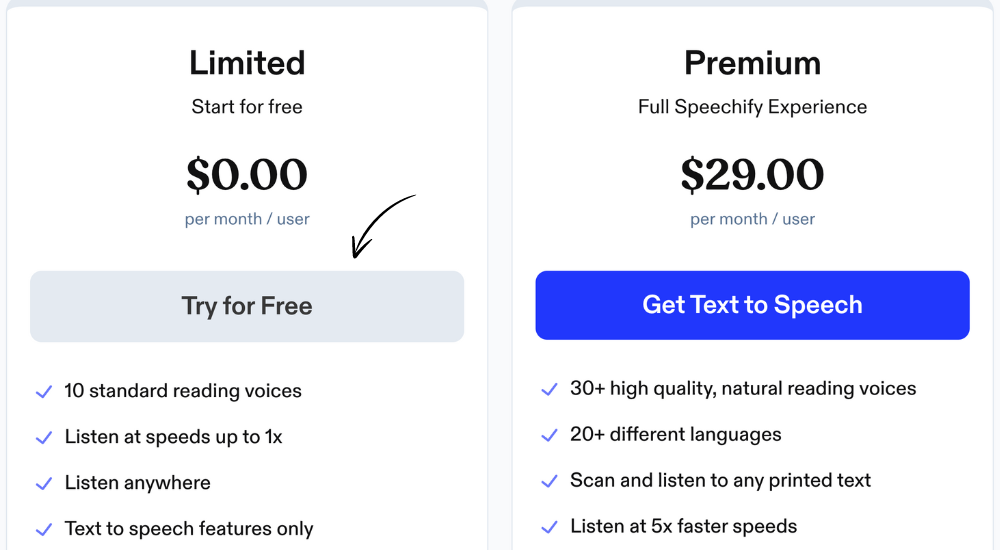
Task: Click checkmark next to Listen at speeds up to 1x
Action: click(44, 438)
